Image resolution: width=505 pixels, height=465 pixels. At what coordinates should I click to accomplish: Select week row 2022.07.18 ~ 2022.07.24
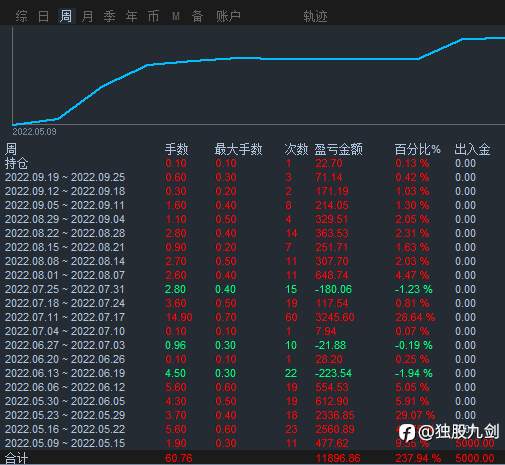(x=65, y=303)
